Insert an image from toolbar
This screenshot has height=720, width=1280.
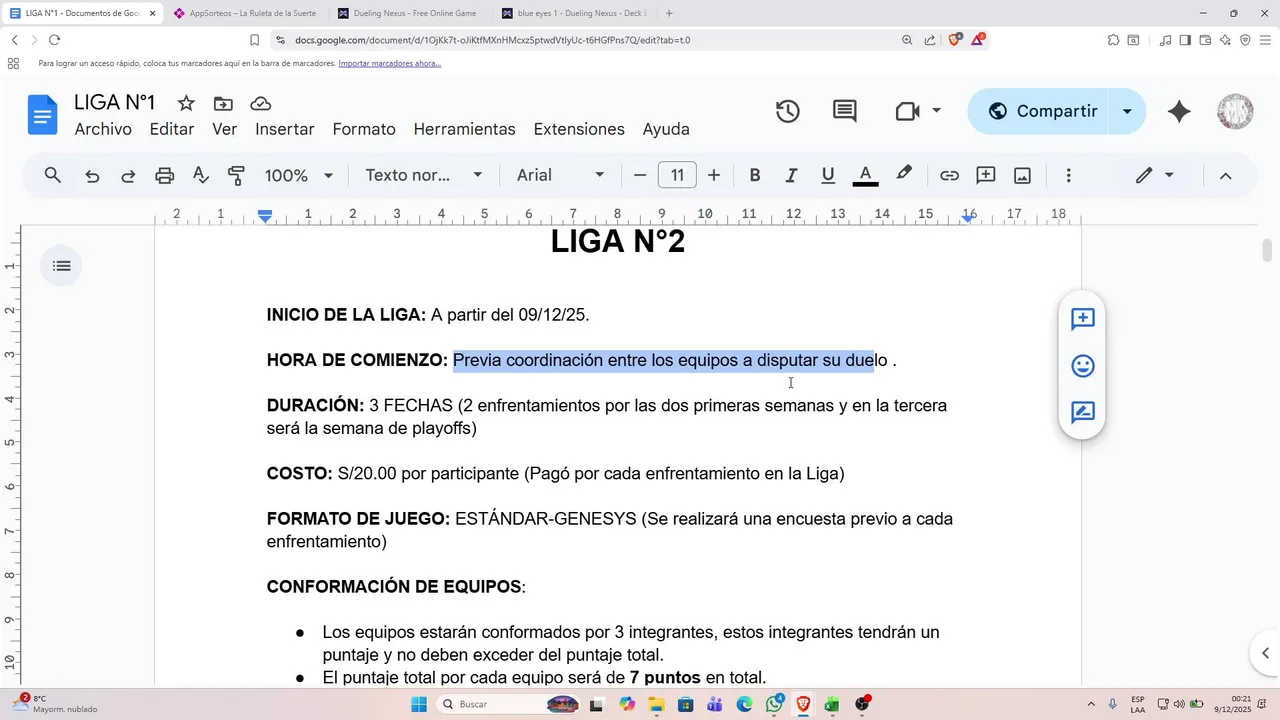pyautogui.click(x=1022, y=175)
